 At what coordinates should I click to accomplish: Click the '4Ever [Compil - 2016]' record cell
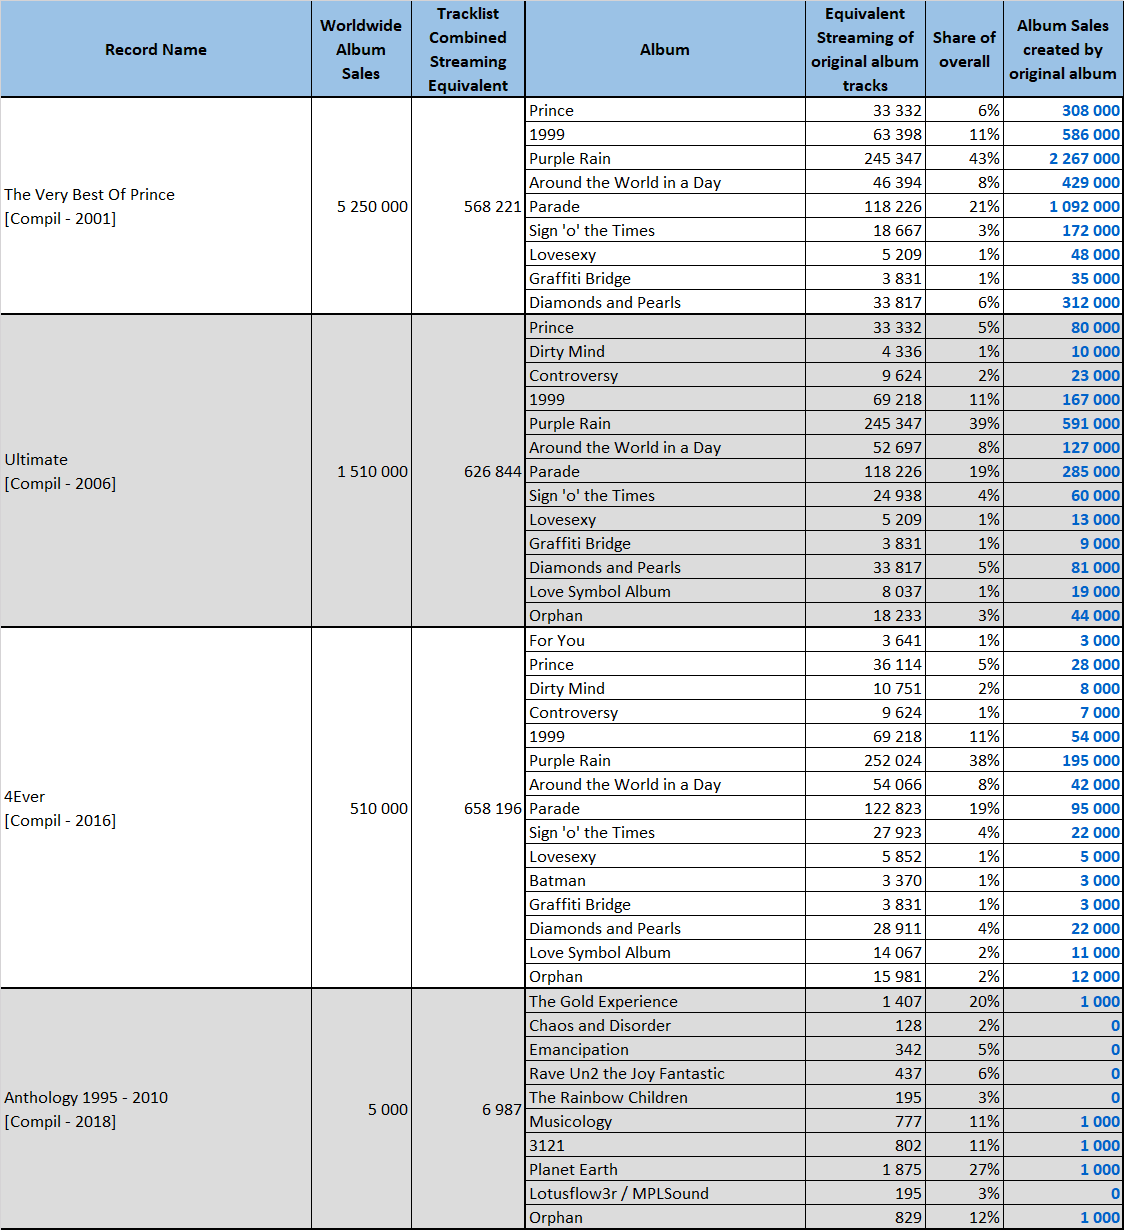pyautogui.click(x=156, y=808)
